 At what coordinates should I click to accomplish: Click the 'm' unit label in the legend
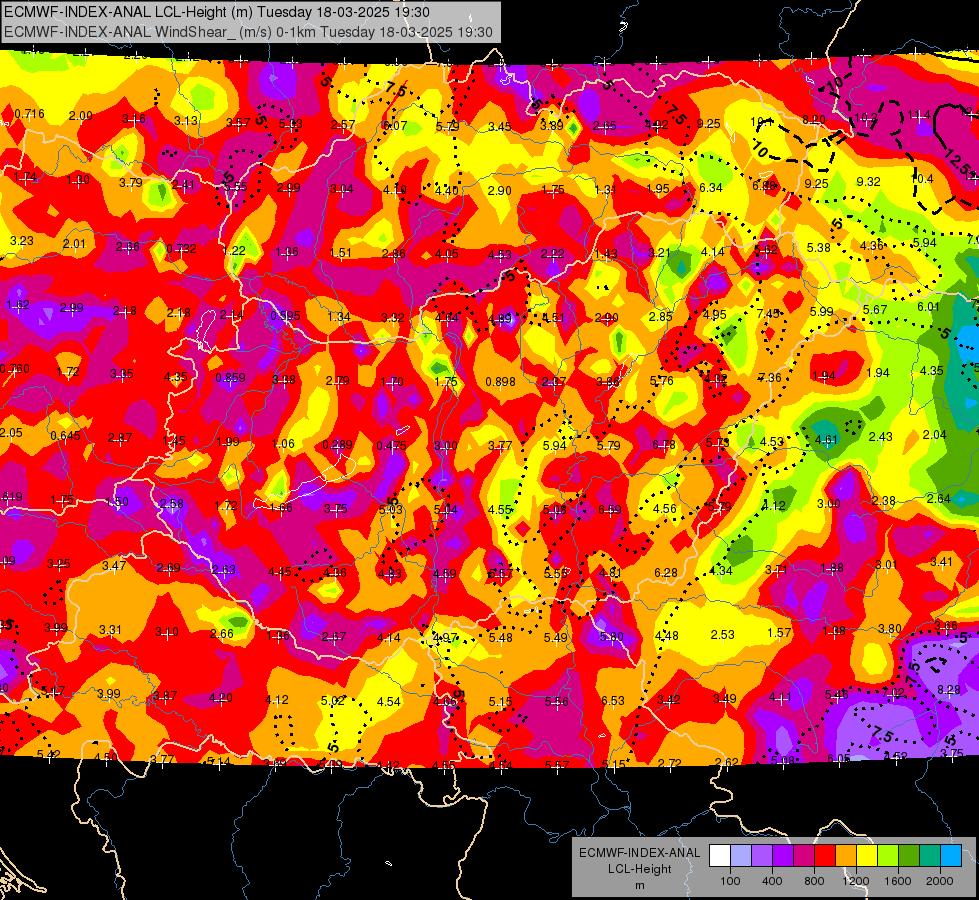pyautogui.click(x=639, y=885)
